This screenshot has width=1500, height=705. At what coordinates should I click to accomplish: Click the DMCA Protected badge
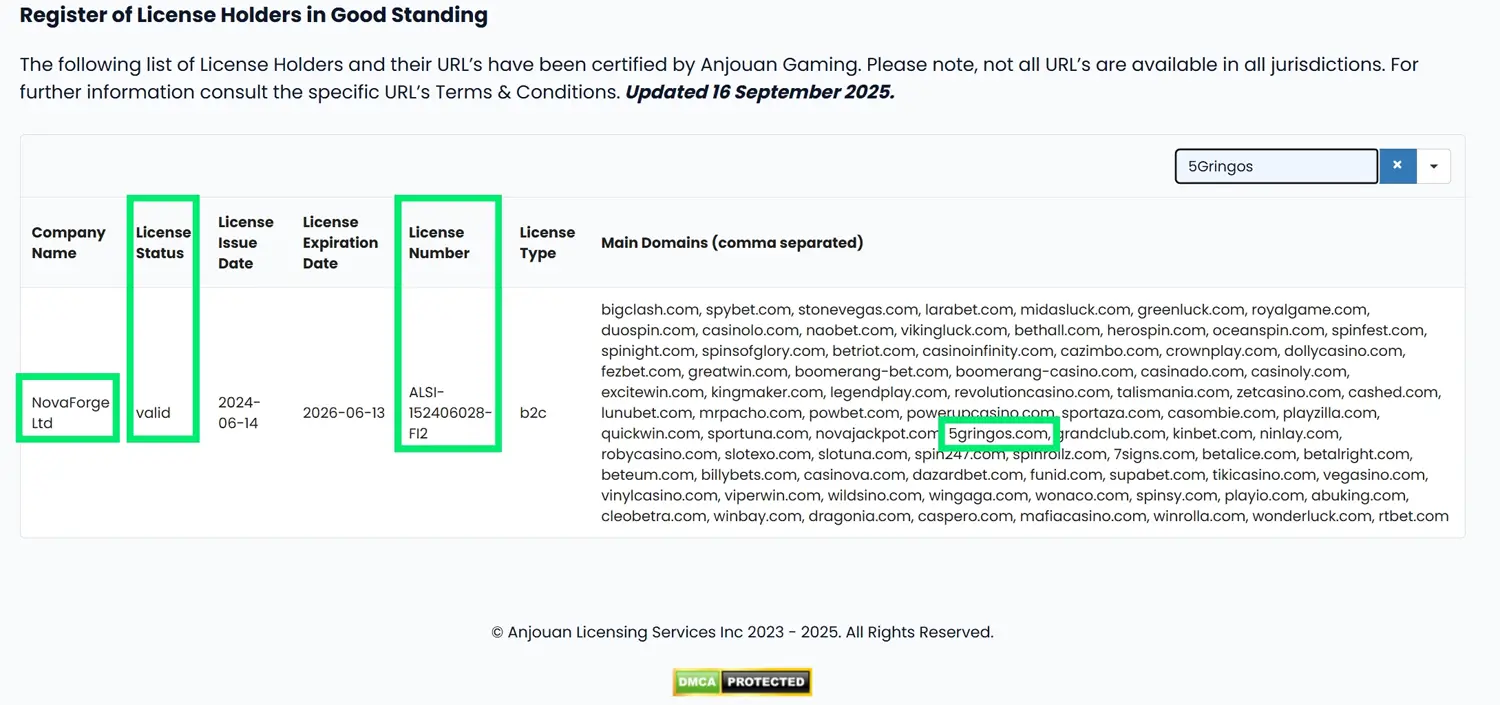(741, 681)
